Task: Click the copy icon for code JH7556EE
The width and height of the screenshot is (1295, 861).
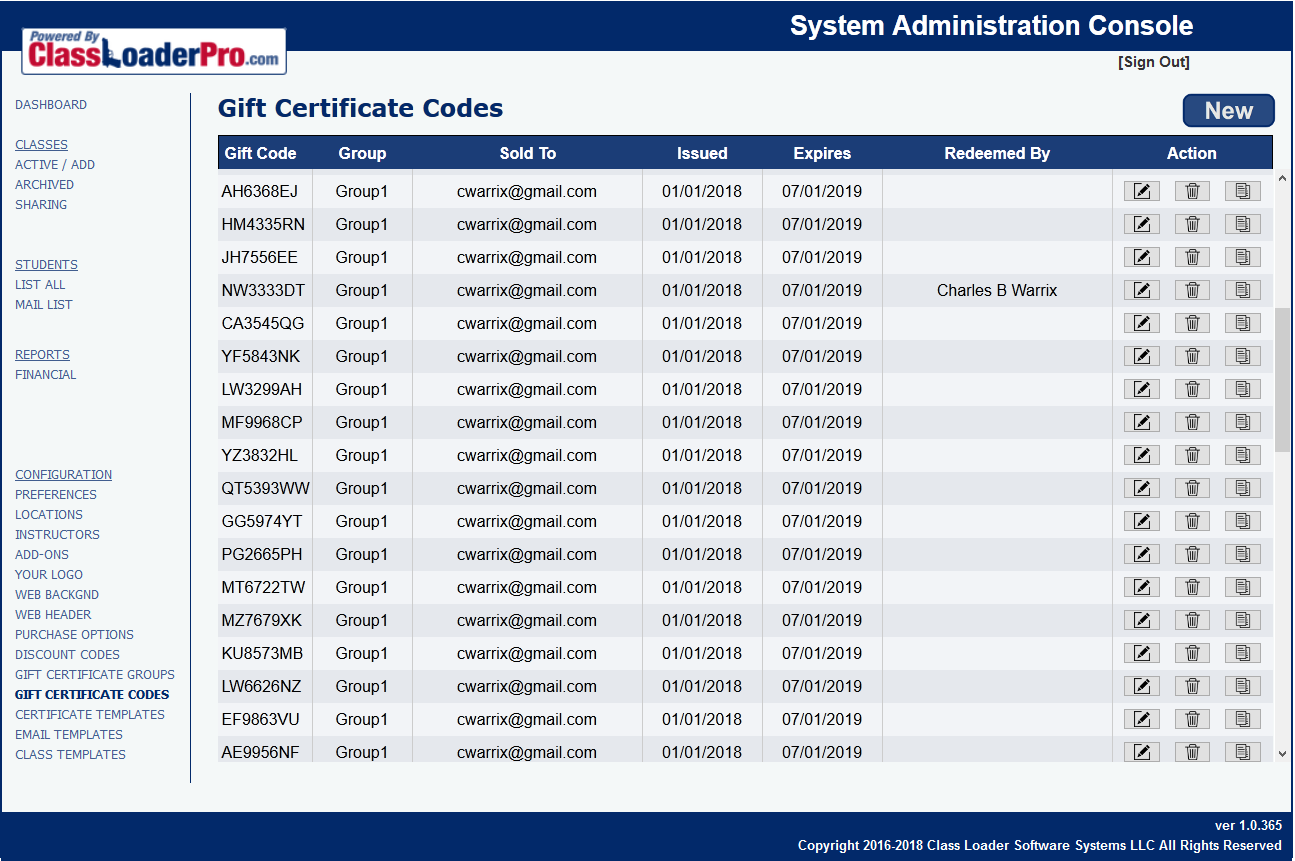Action: pyautogui.click(x=1242, y=257)
